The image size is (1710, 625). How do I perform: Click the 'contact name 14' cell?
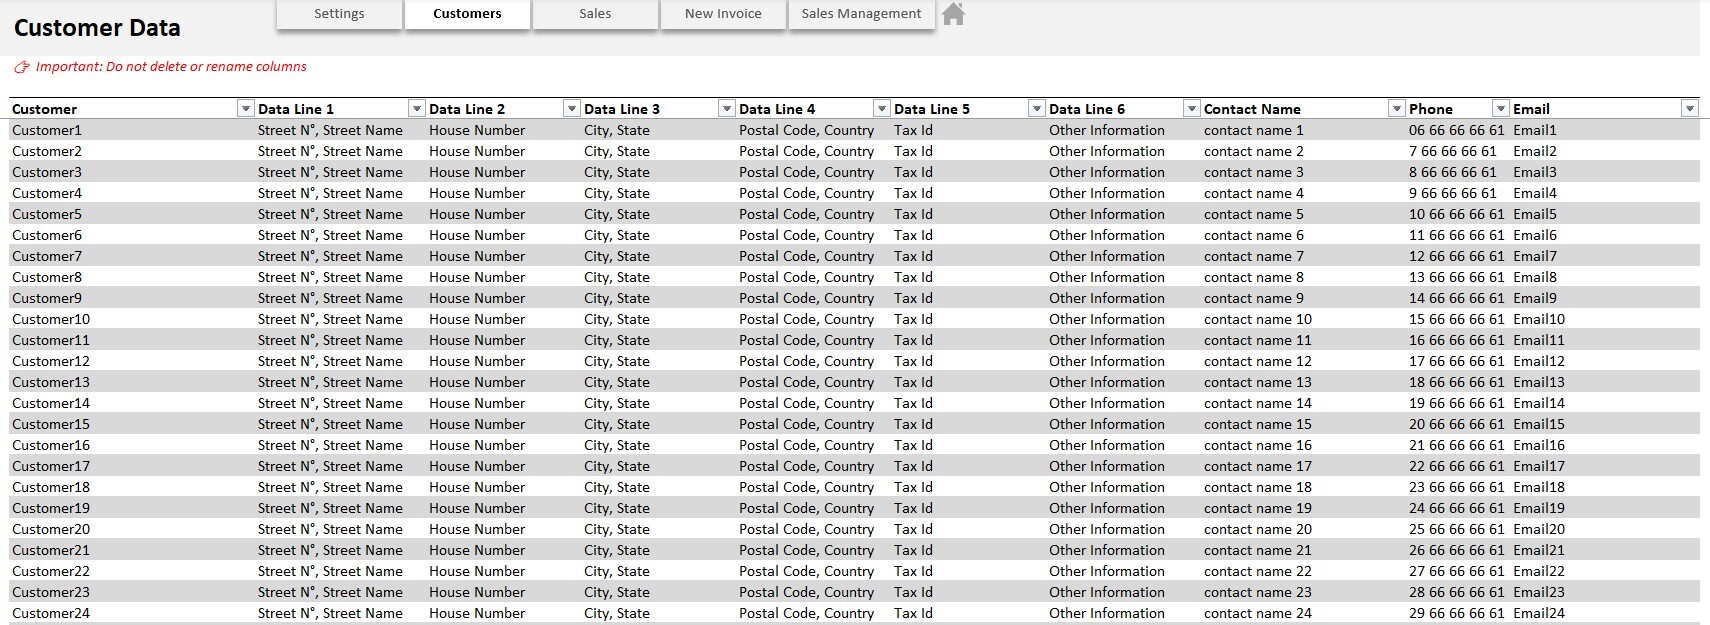pyautogui.click(x=1303, y=403)
